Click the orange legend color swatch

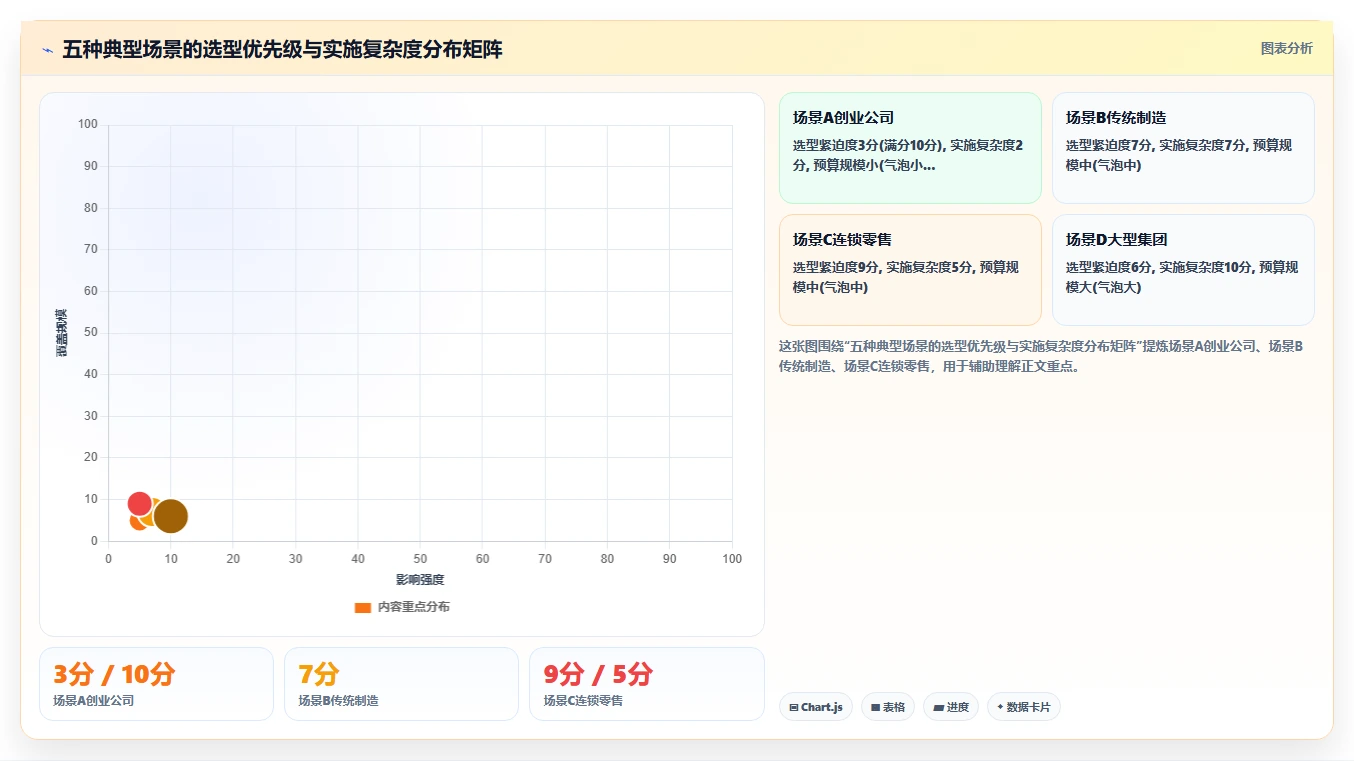tap(363, 607)
